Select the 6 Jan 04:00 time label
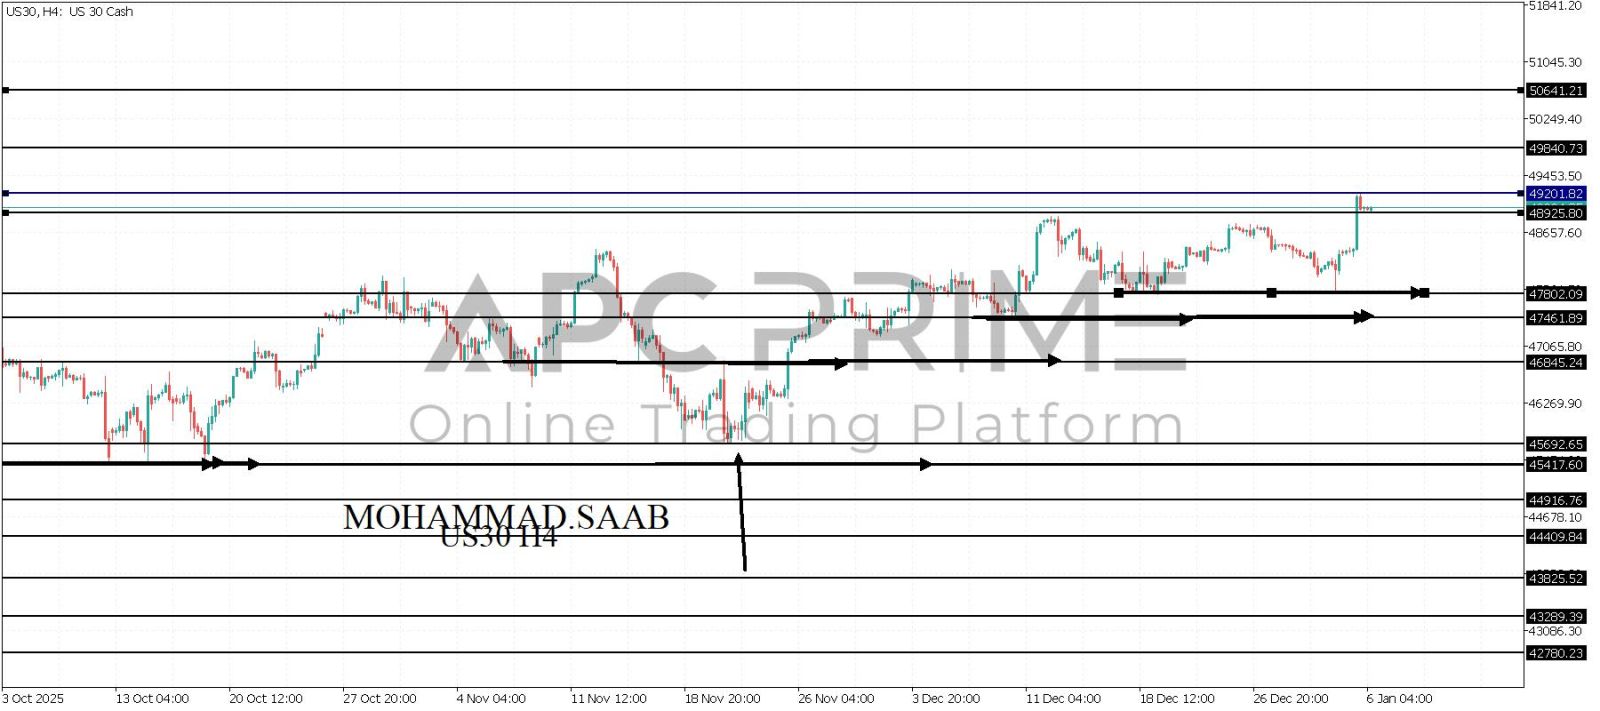The height and width of the screenshot is (711, 1600). tap(1399, 698)
